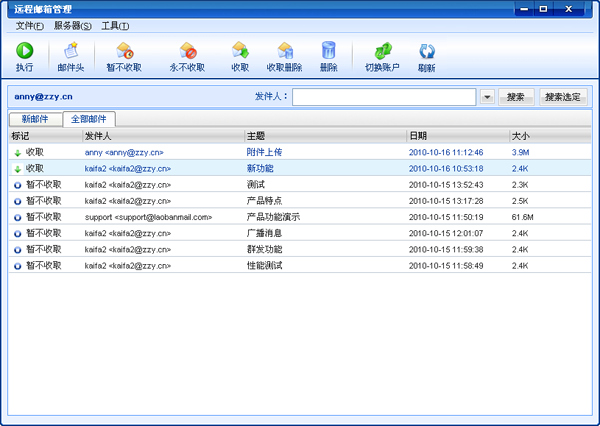Click the 收取删除 toolbar icon
Screen dimensions: 600x426
tap(284, 51)
